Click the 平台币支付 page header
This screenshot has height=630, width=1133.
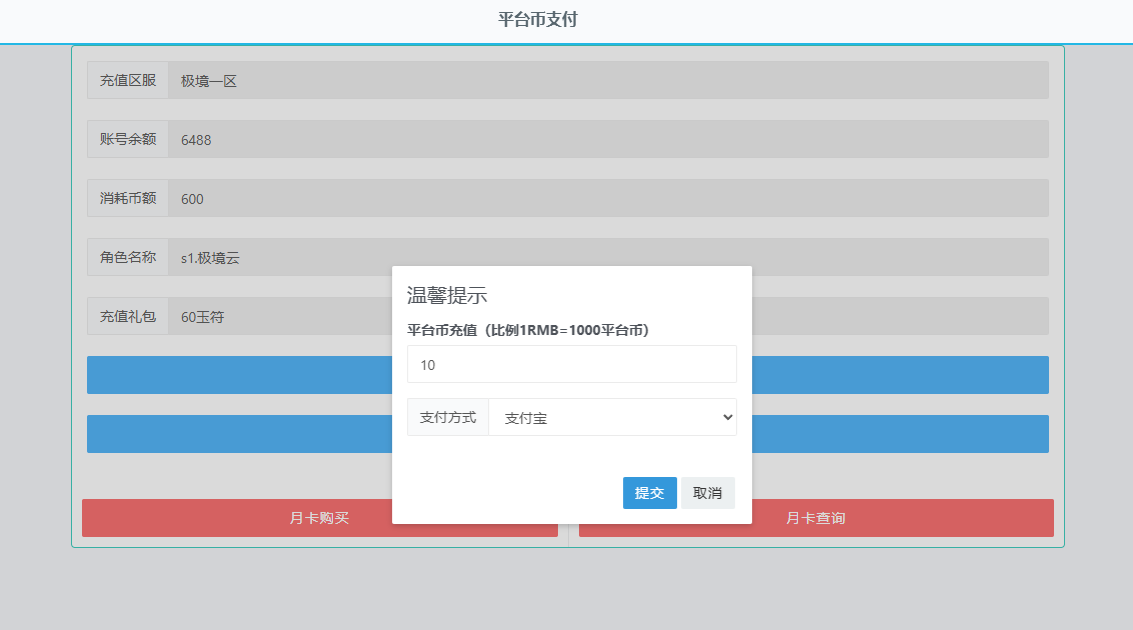click(x=538, y=20)
